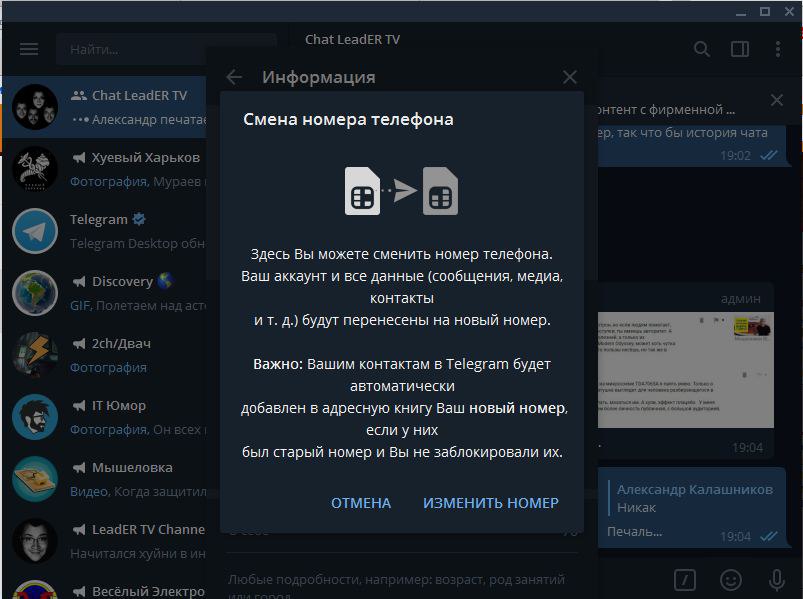Open the hamburger main menu
The image size is (803, 599).
point(29,49)
